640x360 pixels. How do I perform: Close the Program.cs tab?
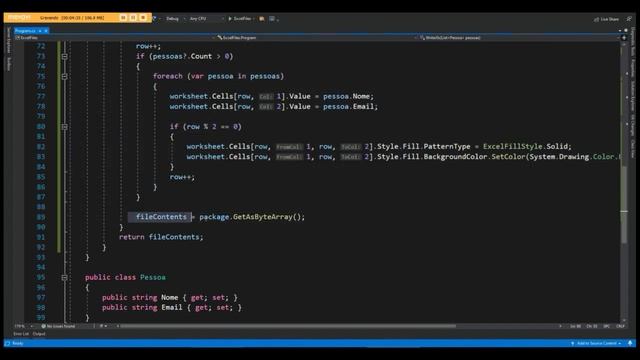46,31
